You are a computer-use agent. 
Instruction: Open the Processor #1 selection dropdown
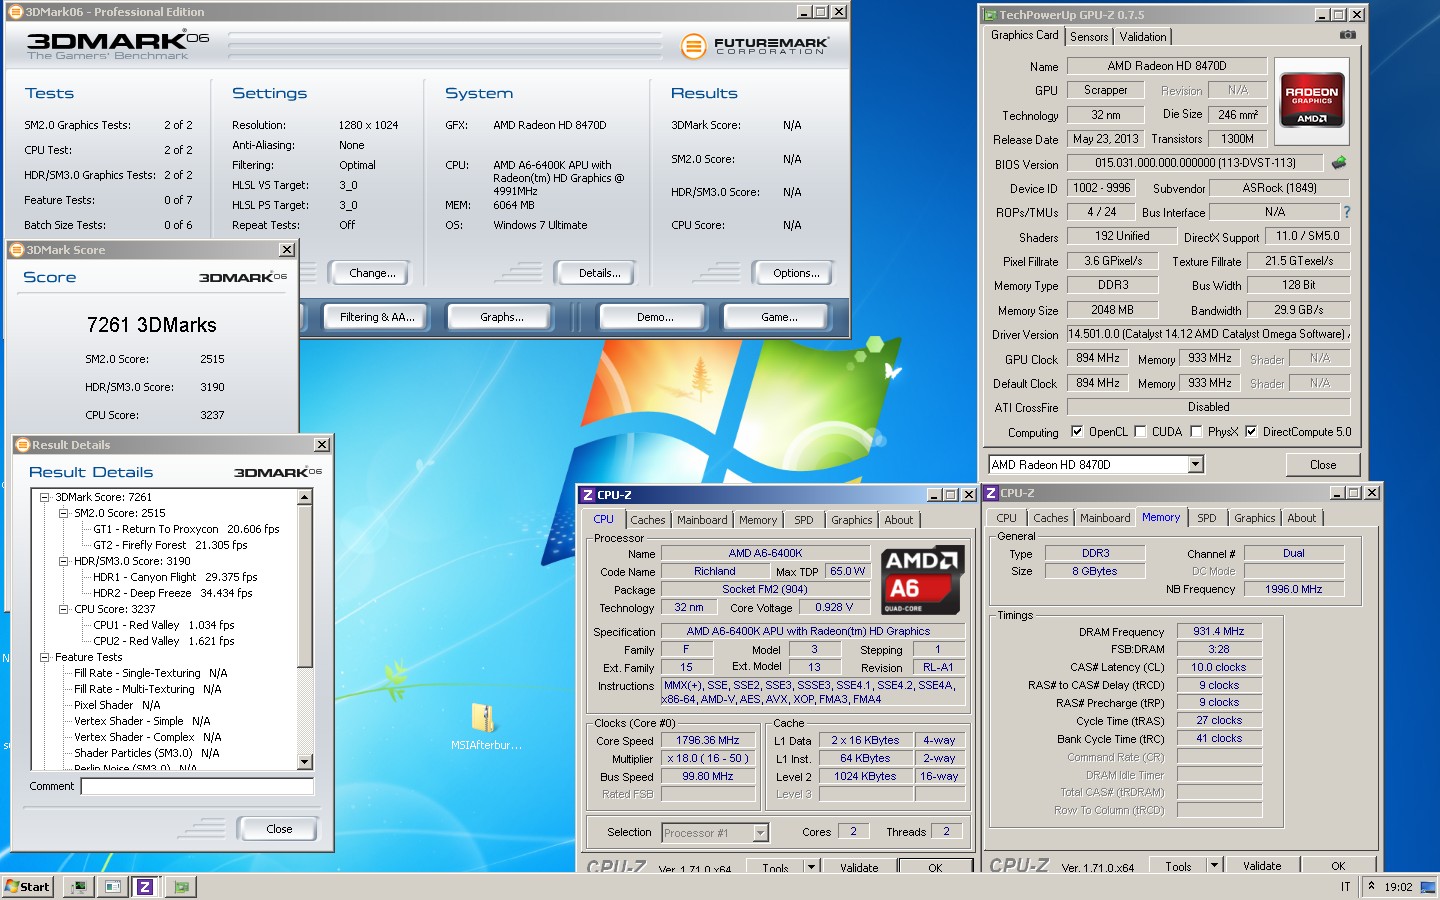click(x=760, y=833)
